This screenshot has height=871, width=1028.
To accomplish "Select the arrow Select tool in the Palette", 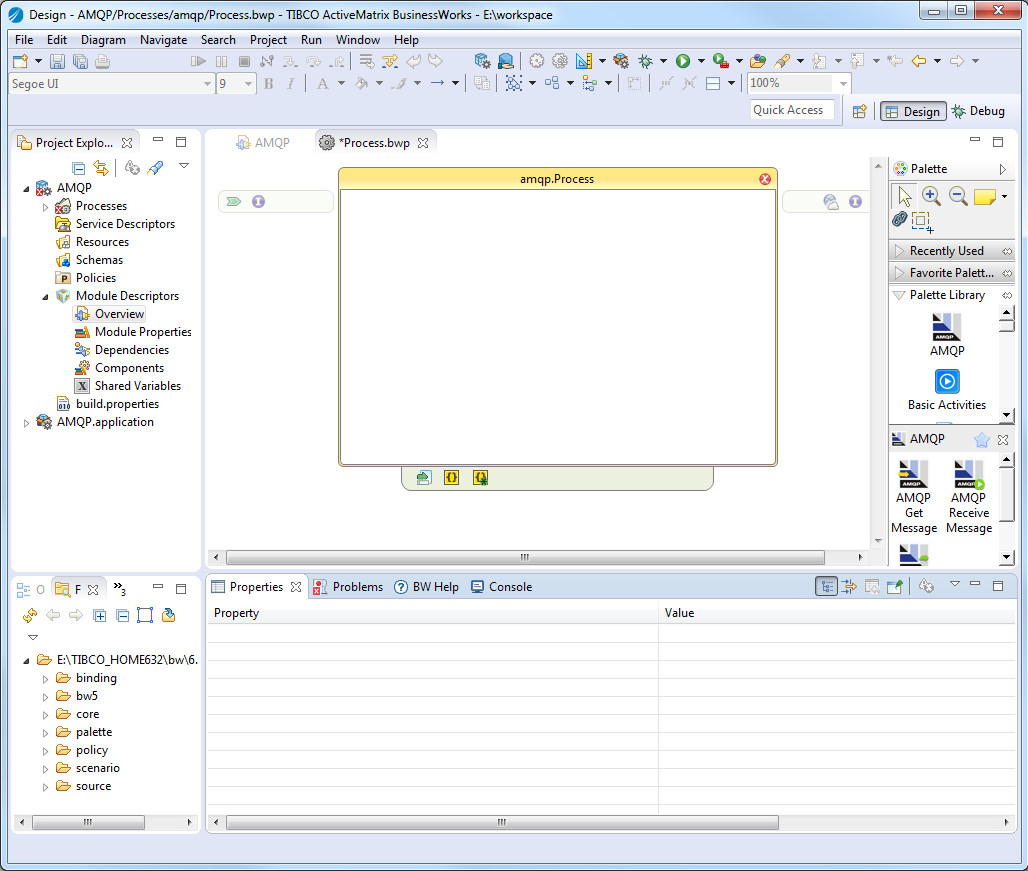I will (905, 195).
